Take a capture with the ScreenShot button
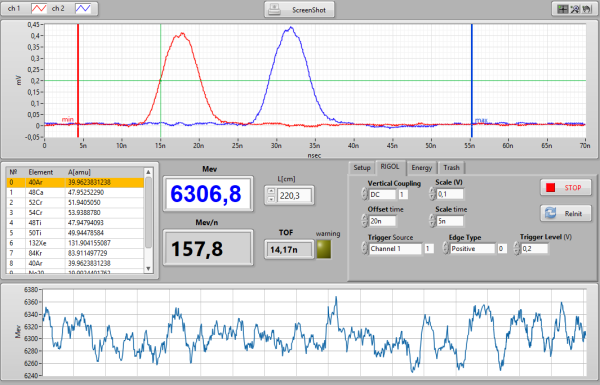Image resolution: width=600 pixels, height=385 pixels. pos(299,10)
